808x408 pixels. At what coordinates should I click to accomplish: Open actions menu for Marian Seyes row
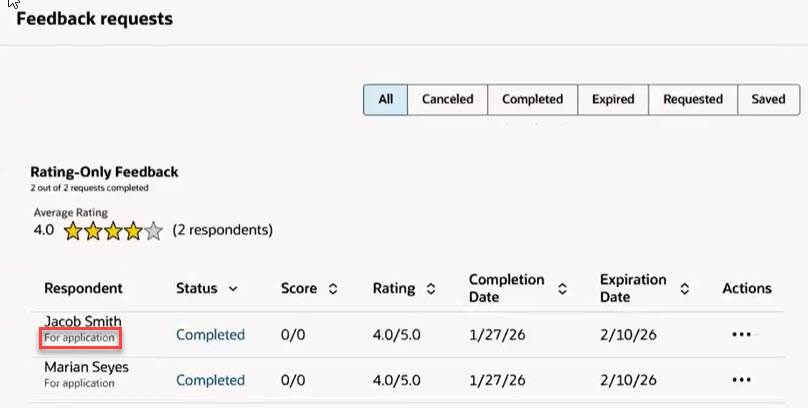coord(741,380)
